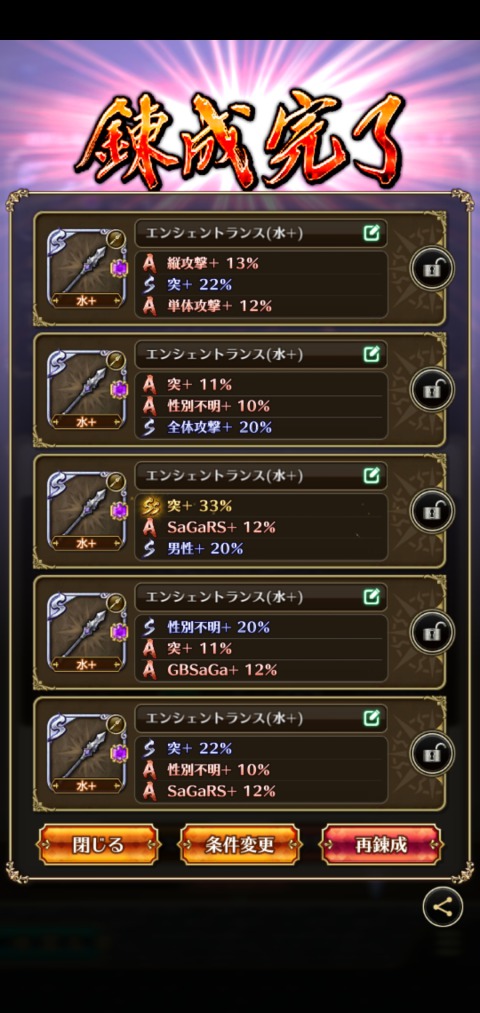Screen dimensions: 480x1013
Task: Toggle lock on third lance with 突+ 33%
Action: pyautogui.click(x=432, y=511)
